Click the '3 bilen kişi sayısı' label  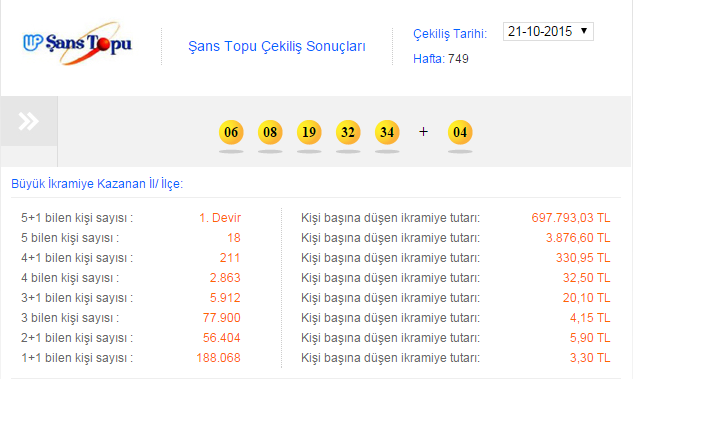(70, 318)
